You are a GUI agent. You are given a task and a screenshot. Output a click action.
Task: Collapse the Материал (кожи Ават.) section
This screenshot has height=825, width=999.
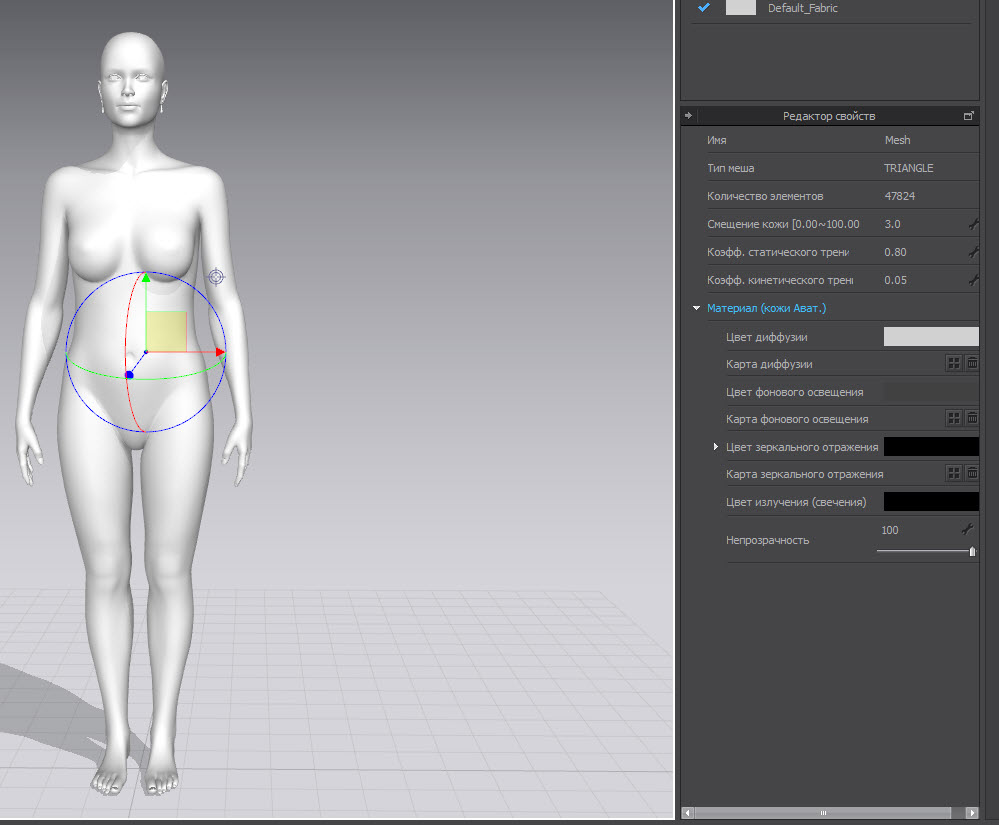(696, 309)
